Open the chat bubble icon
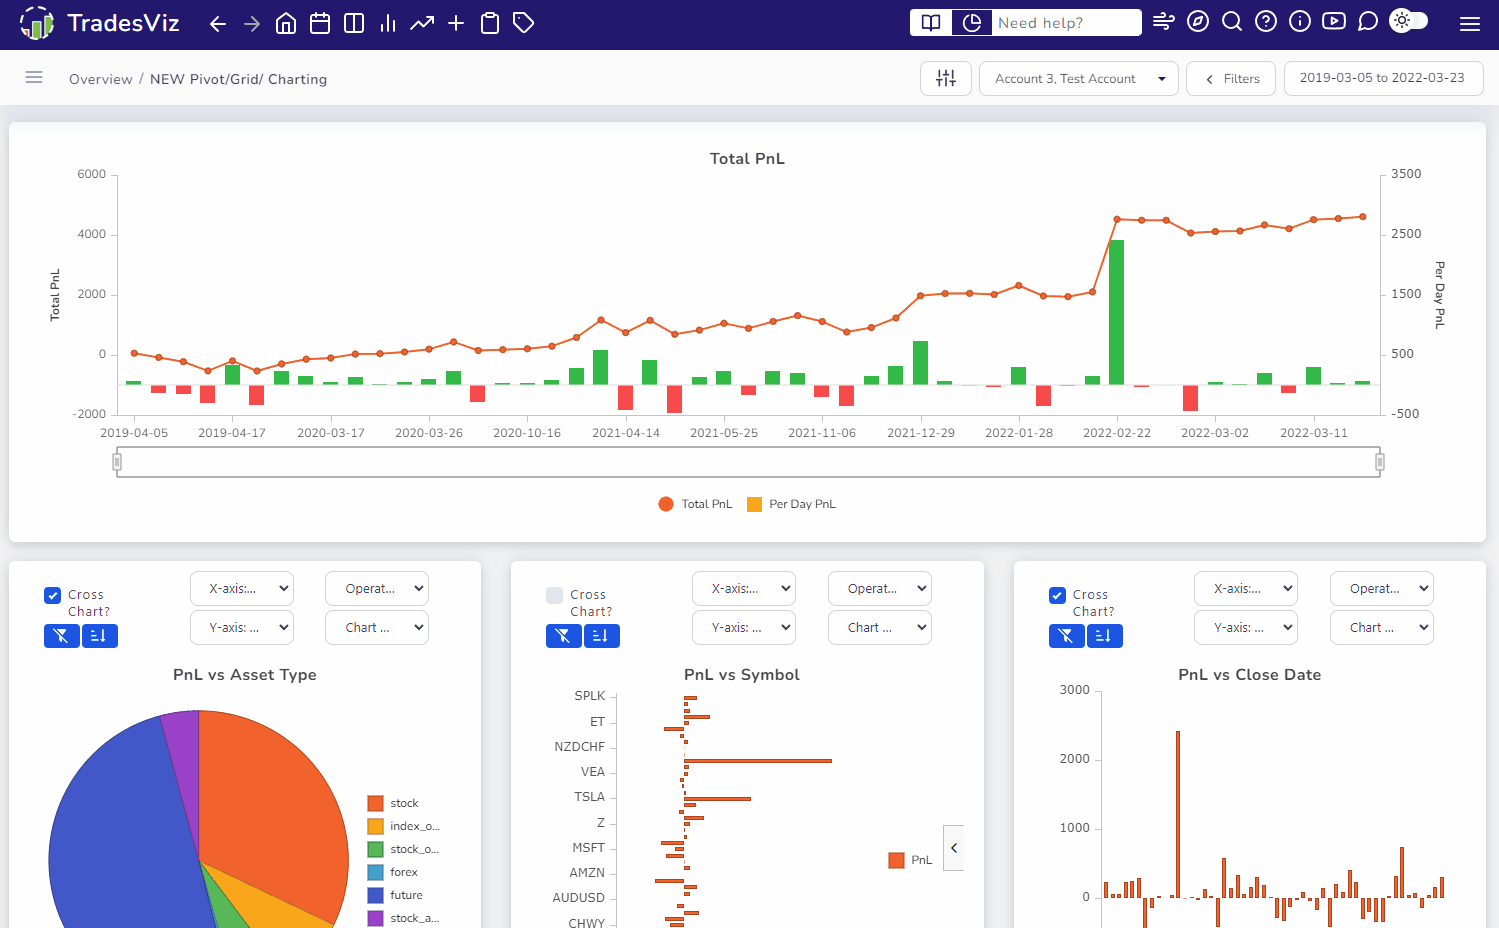This screenshot has width=1499, height=928. (1368, 21)
